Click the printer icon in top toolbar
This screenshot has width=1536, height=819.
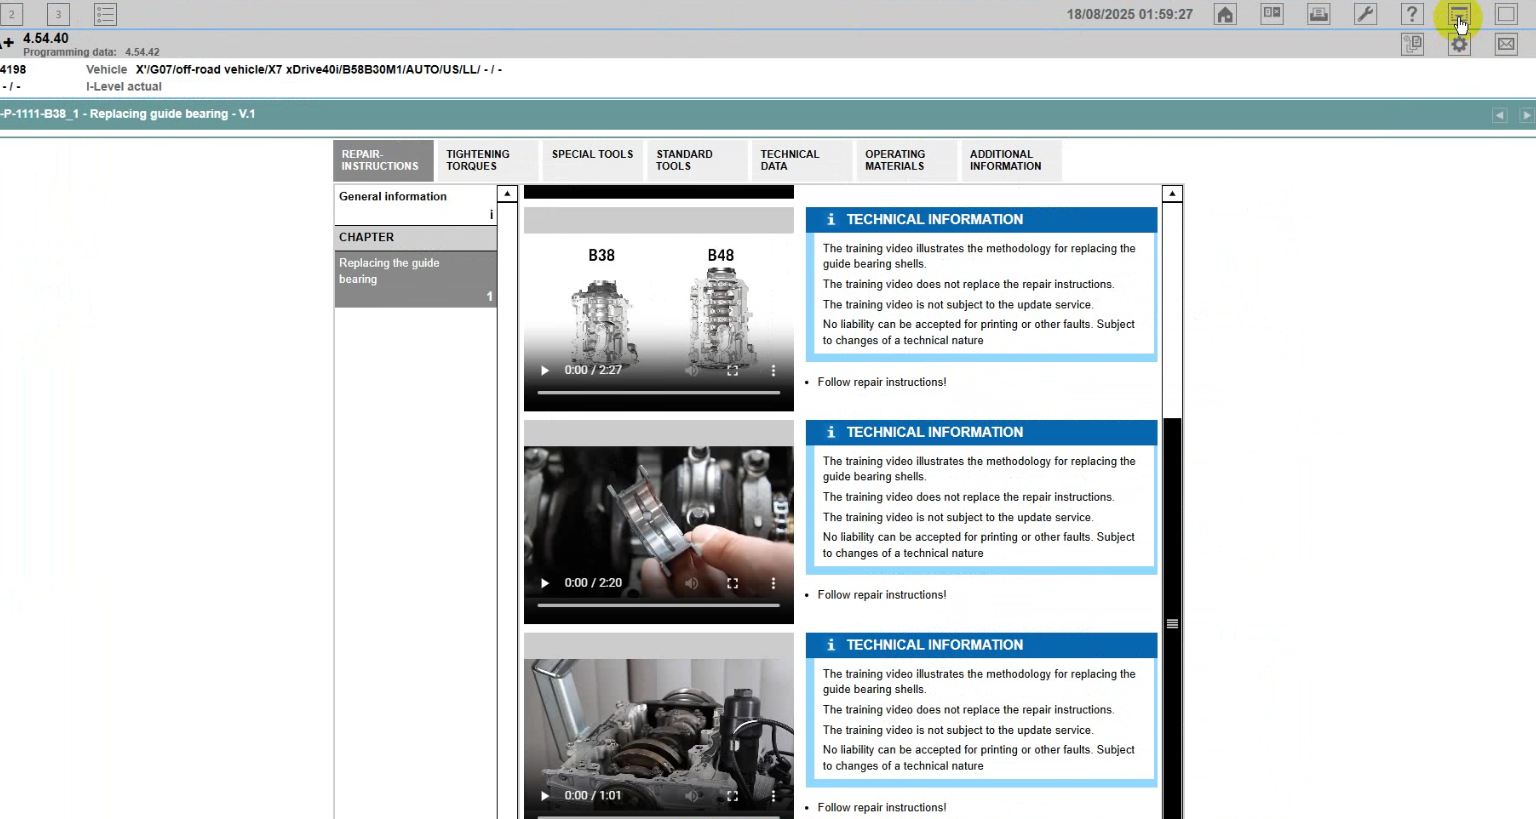pos(1319,14)
